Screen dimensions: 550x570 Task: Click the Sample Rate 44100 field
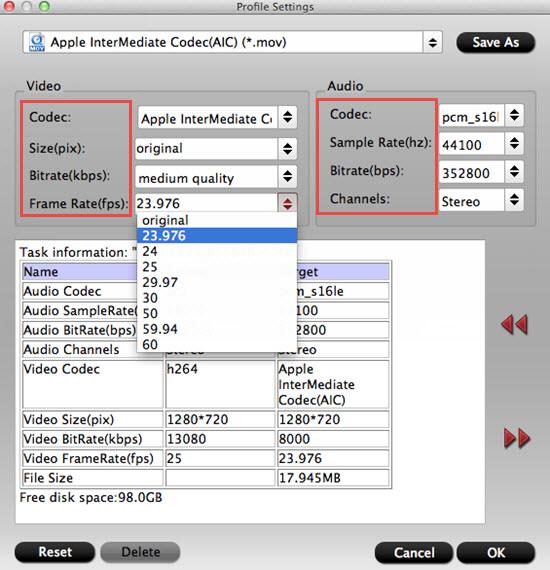click(471, 144)
